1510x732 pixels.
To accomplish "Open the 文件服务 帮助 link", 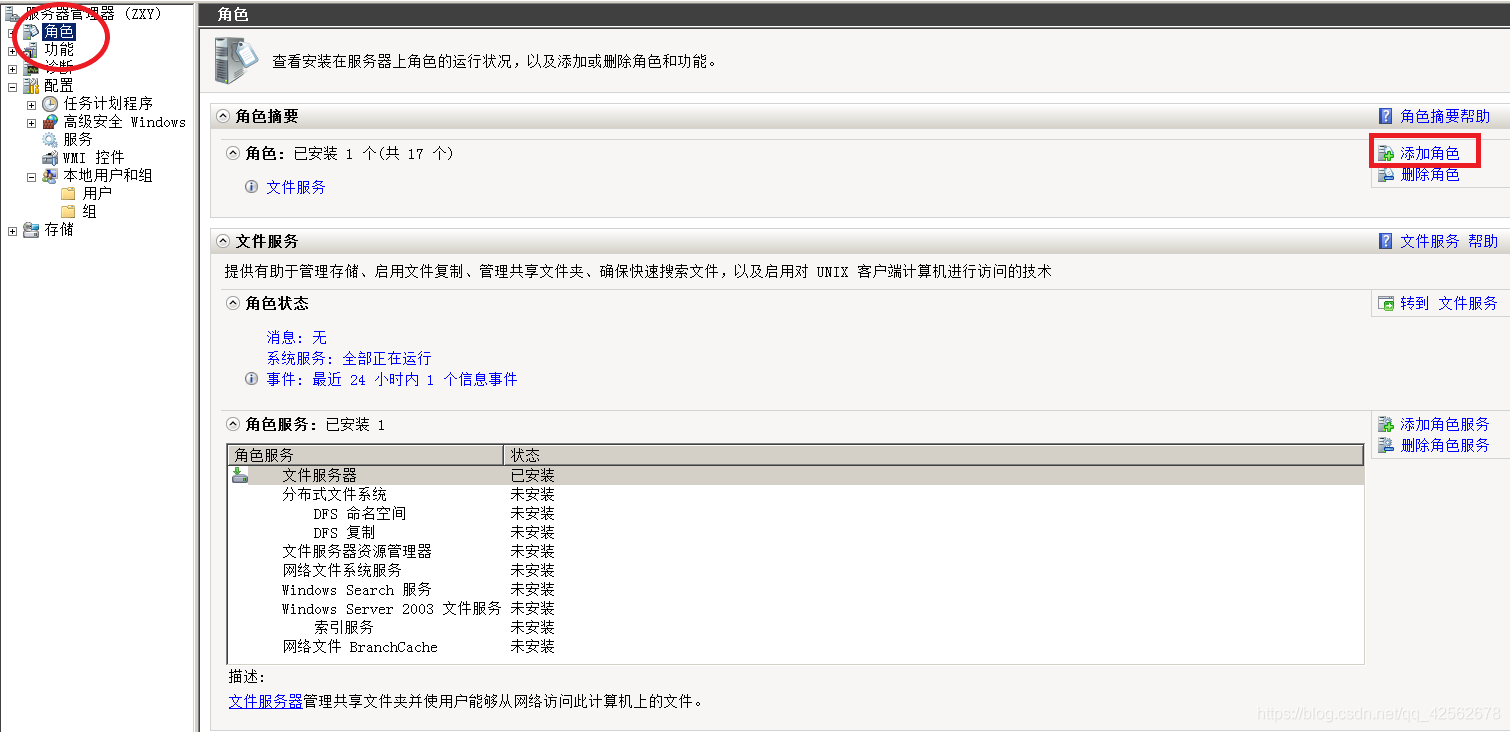I will point(1449,241).
